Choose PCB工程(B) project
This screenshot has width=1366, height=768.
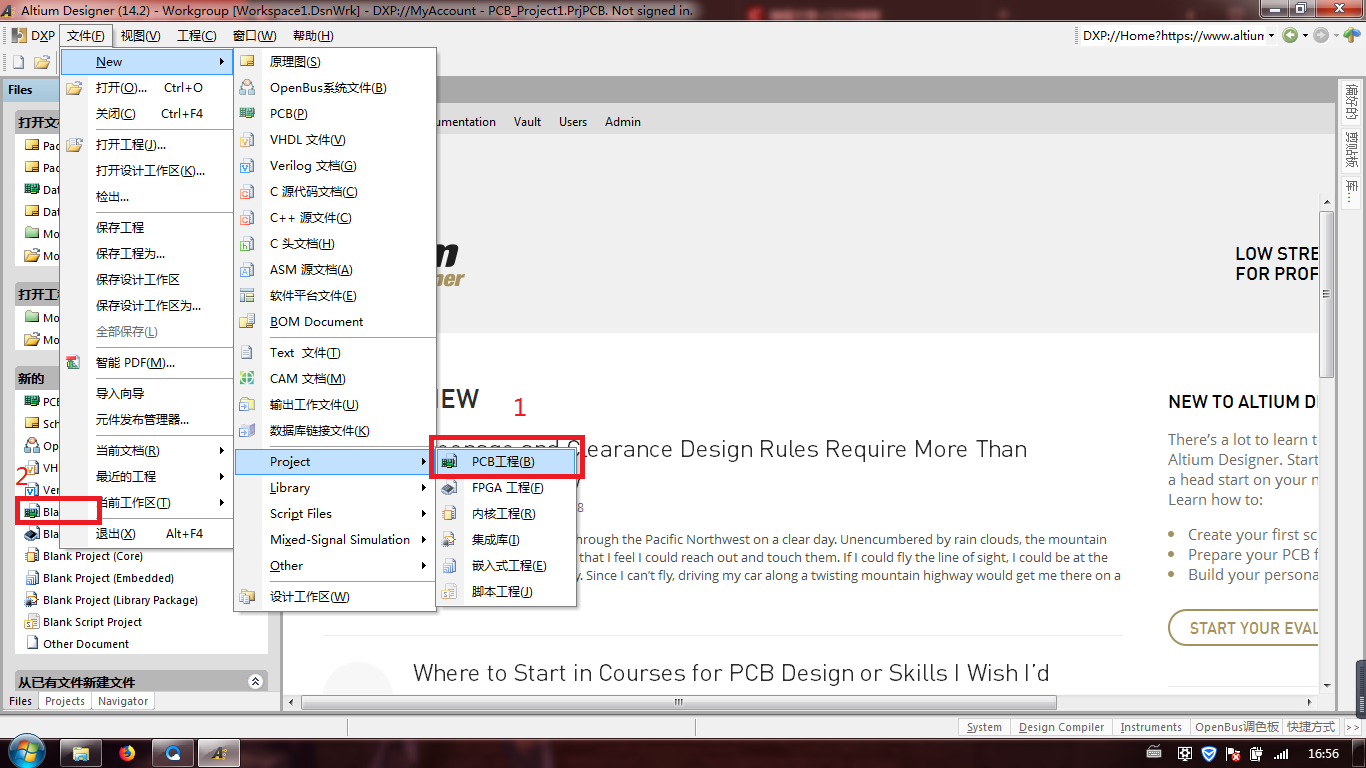point(507,462)
